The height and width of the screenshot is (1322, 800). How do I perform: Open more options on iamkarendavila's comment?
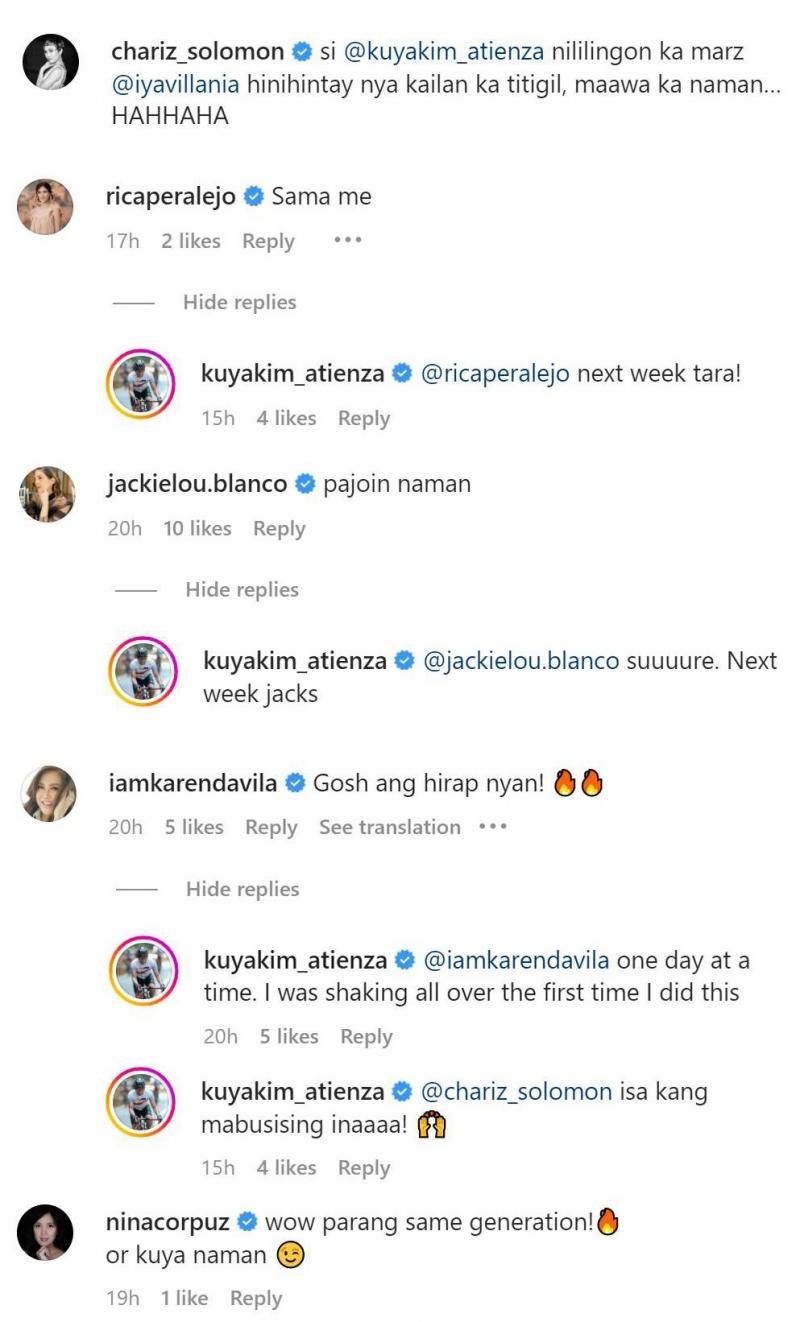click(493, 827)
